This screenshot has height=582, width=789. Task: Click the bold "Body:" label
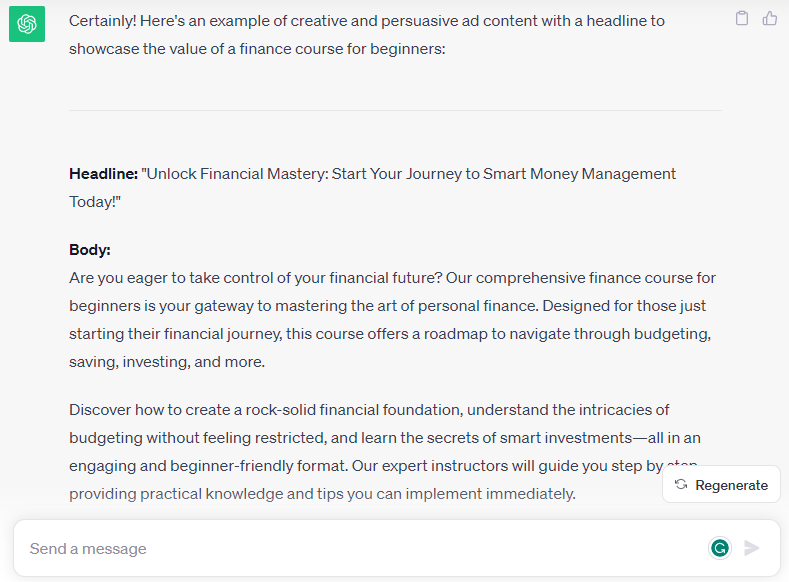(x=90, y=250)
